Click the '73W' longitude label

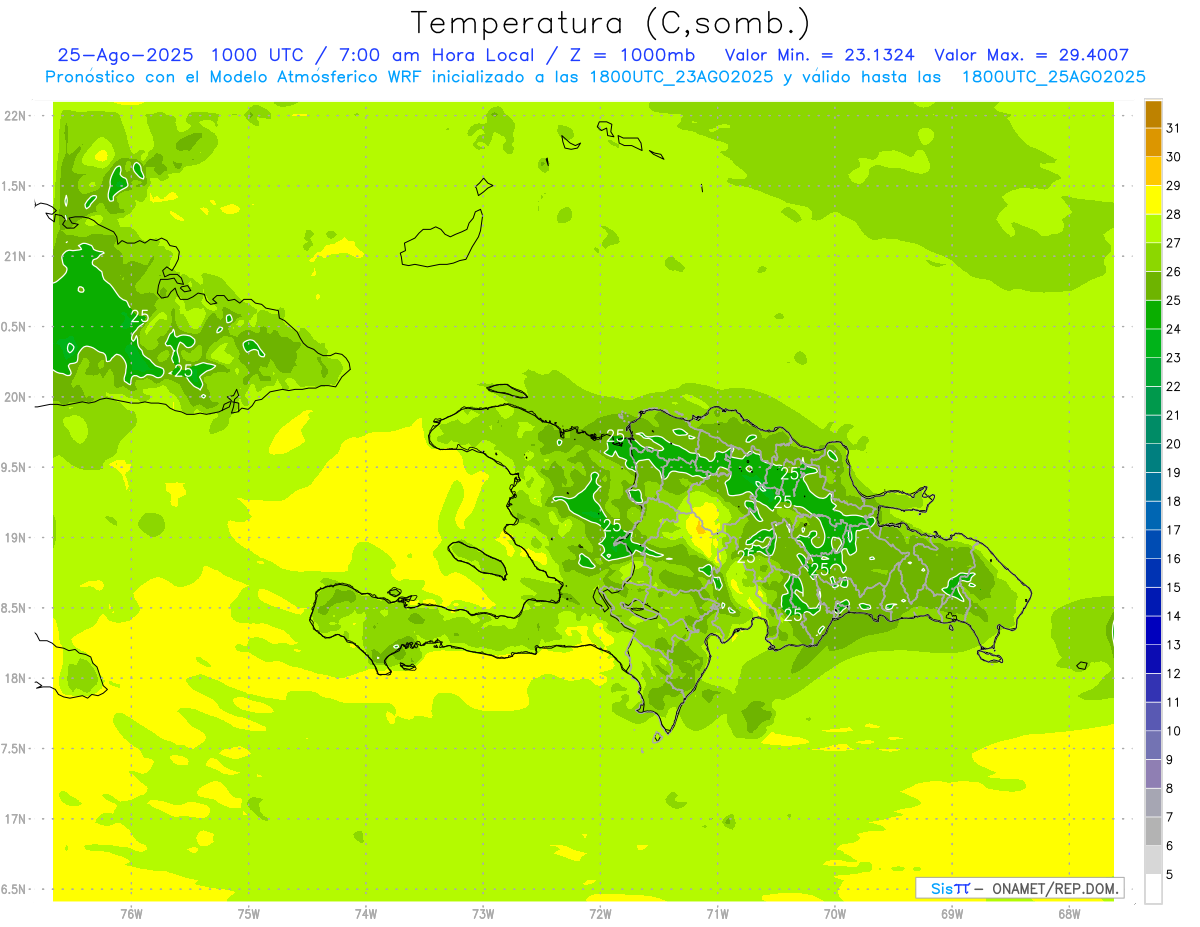[483, 913]
